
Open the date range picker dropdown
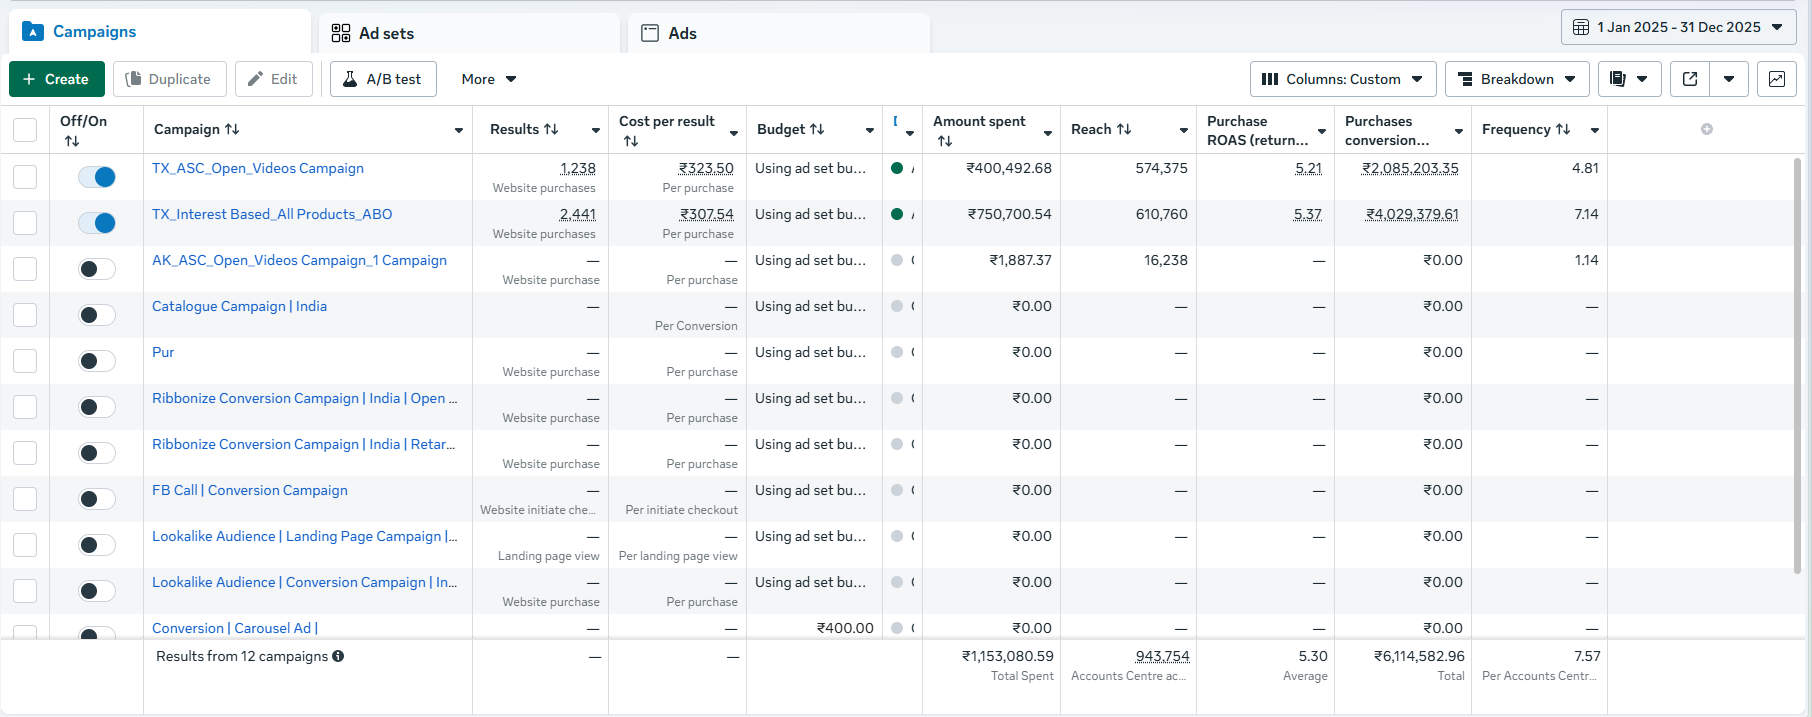[x=1678, y=27]
